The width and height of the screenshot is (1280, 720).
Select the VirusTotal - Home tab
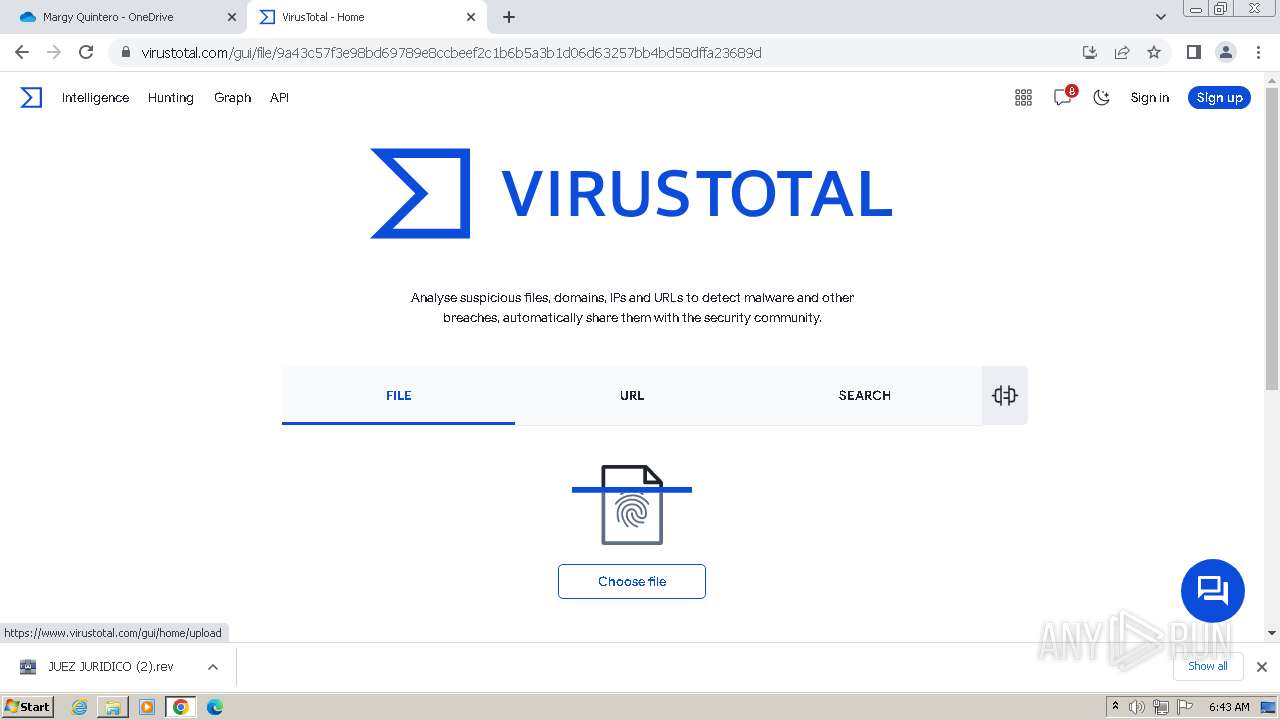pos(367,17)
